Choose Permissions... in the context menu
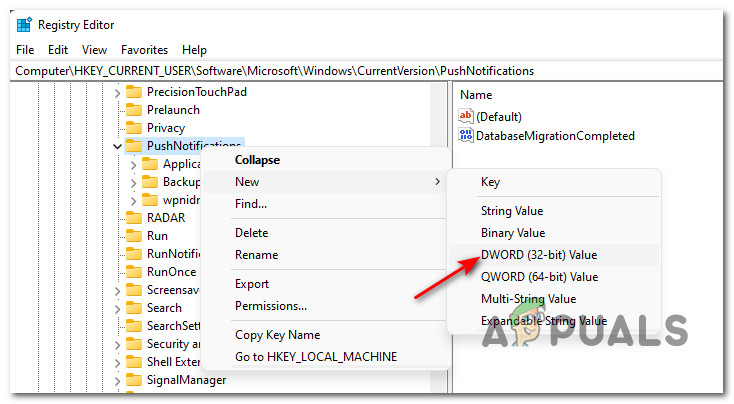The height and width of the screenshot is (404, 734). (324, 306)
